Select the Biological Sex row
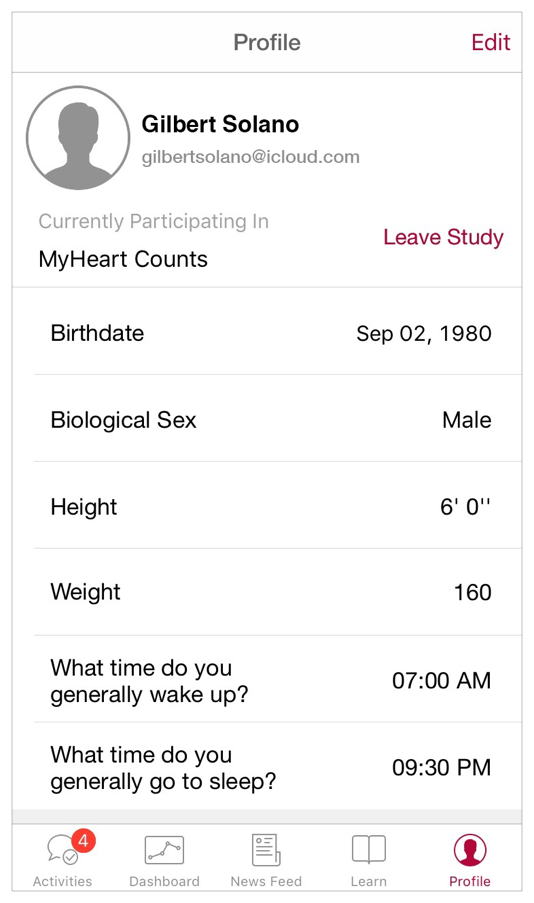This screenshot has width=534, height=903. click(278, 419)
